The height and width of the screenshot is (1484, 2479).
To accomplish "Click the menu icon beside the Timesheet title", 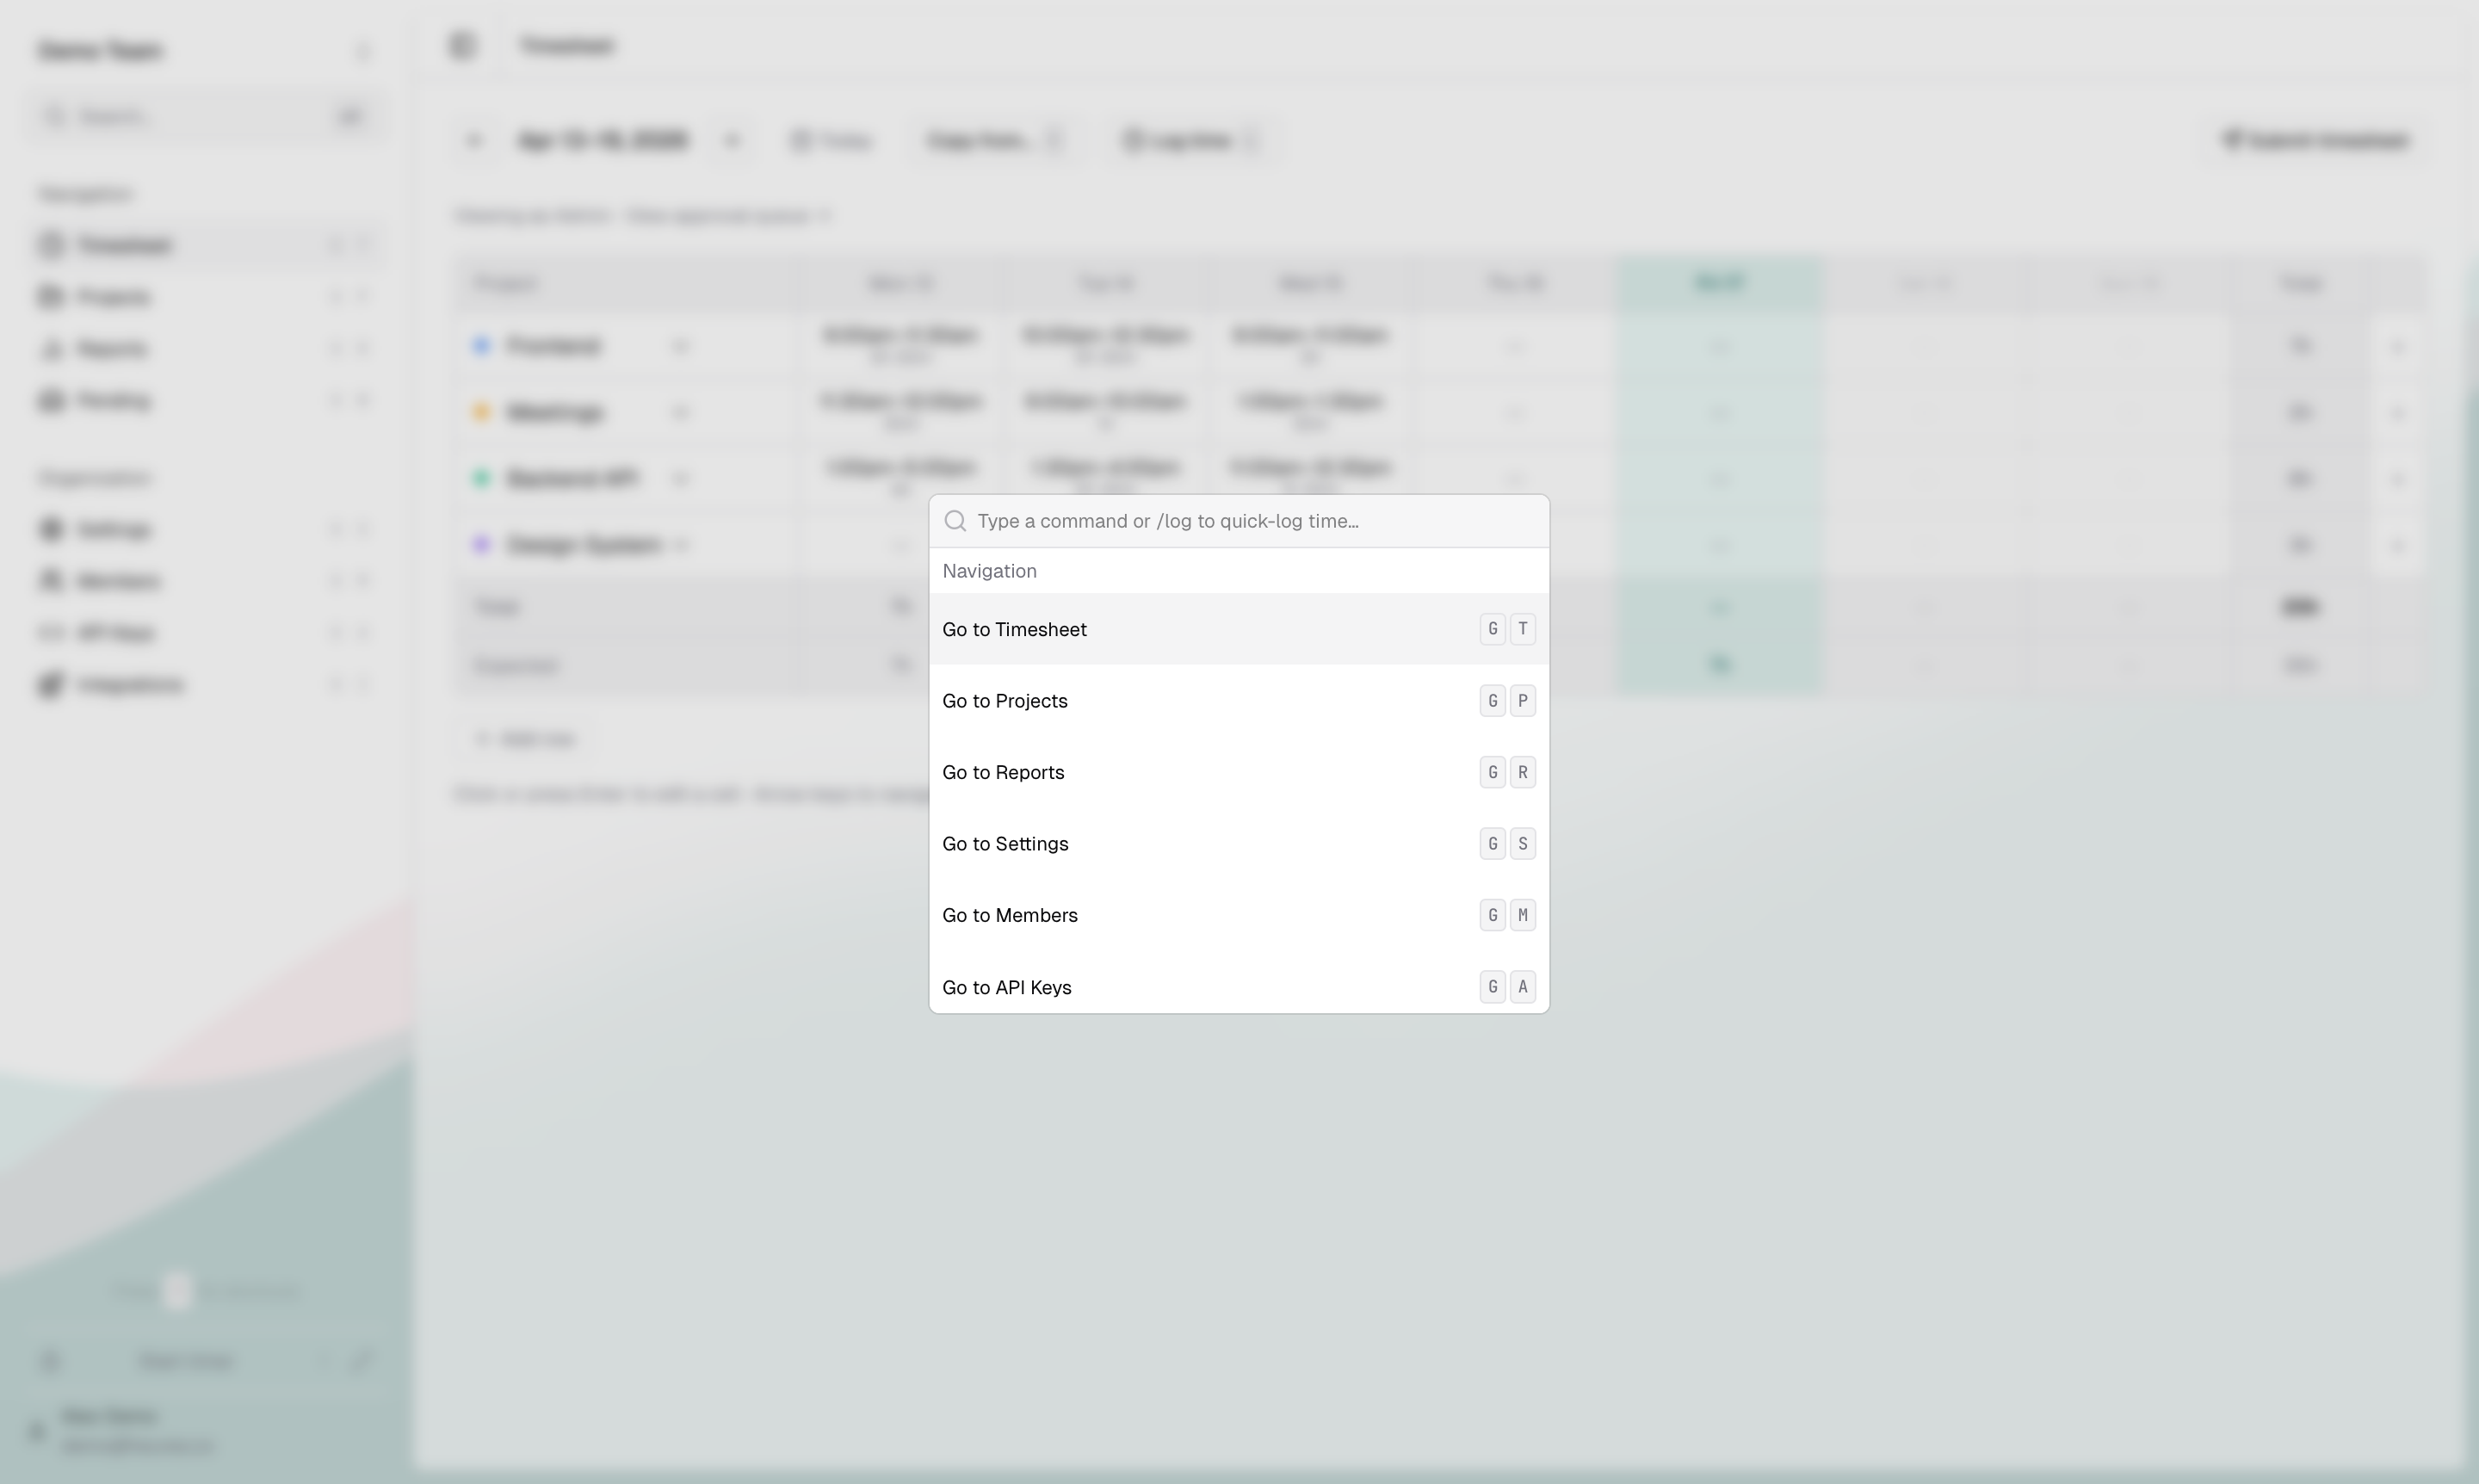I will pos(461,45).
